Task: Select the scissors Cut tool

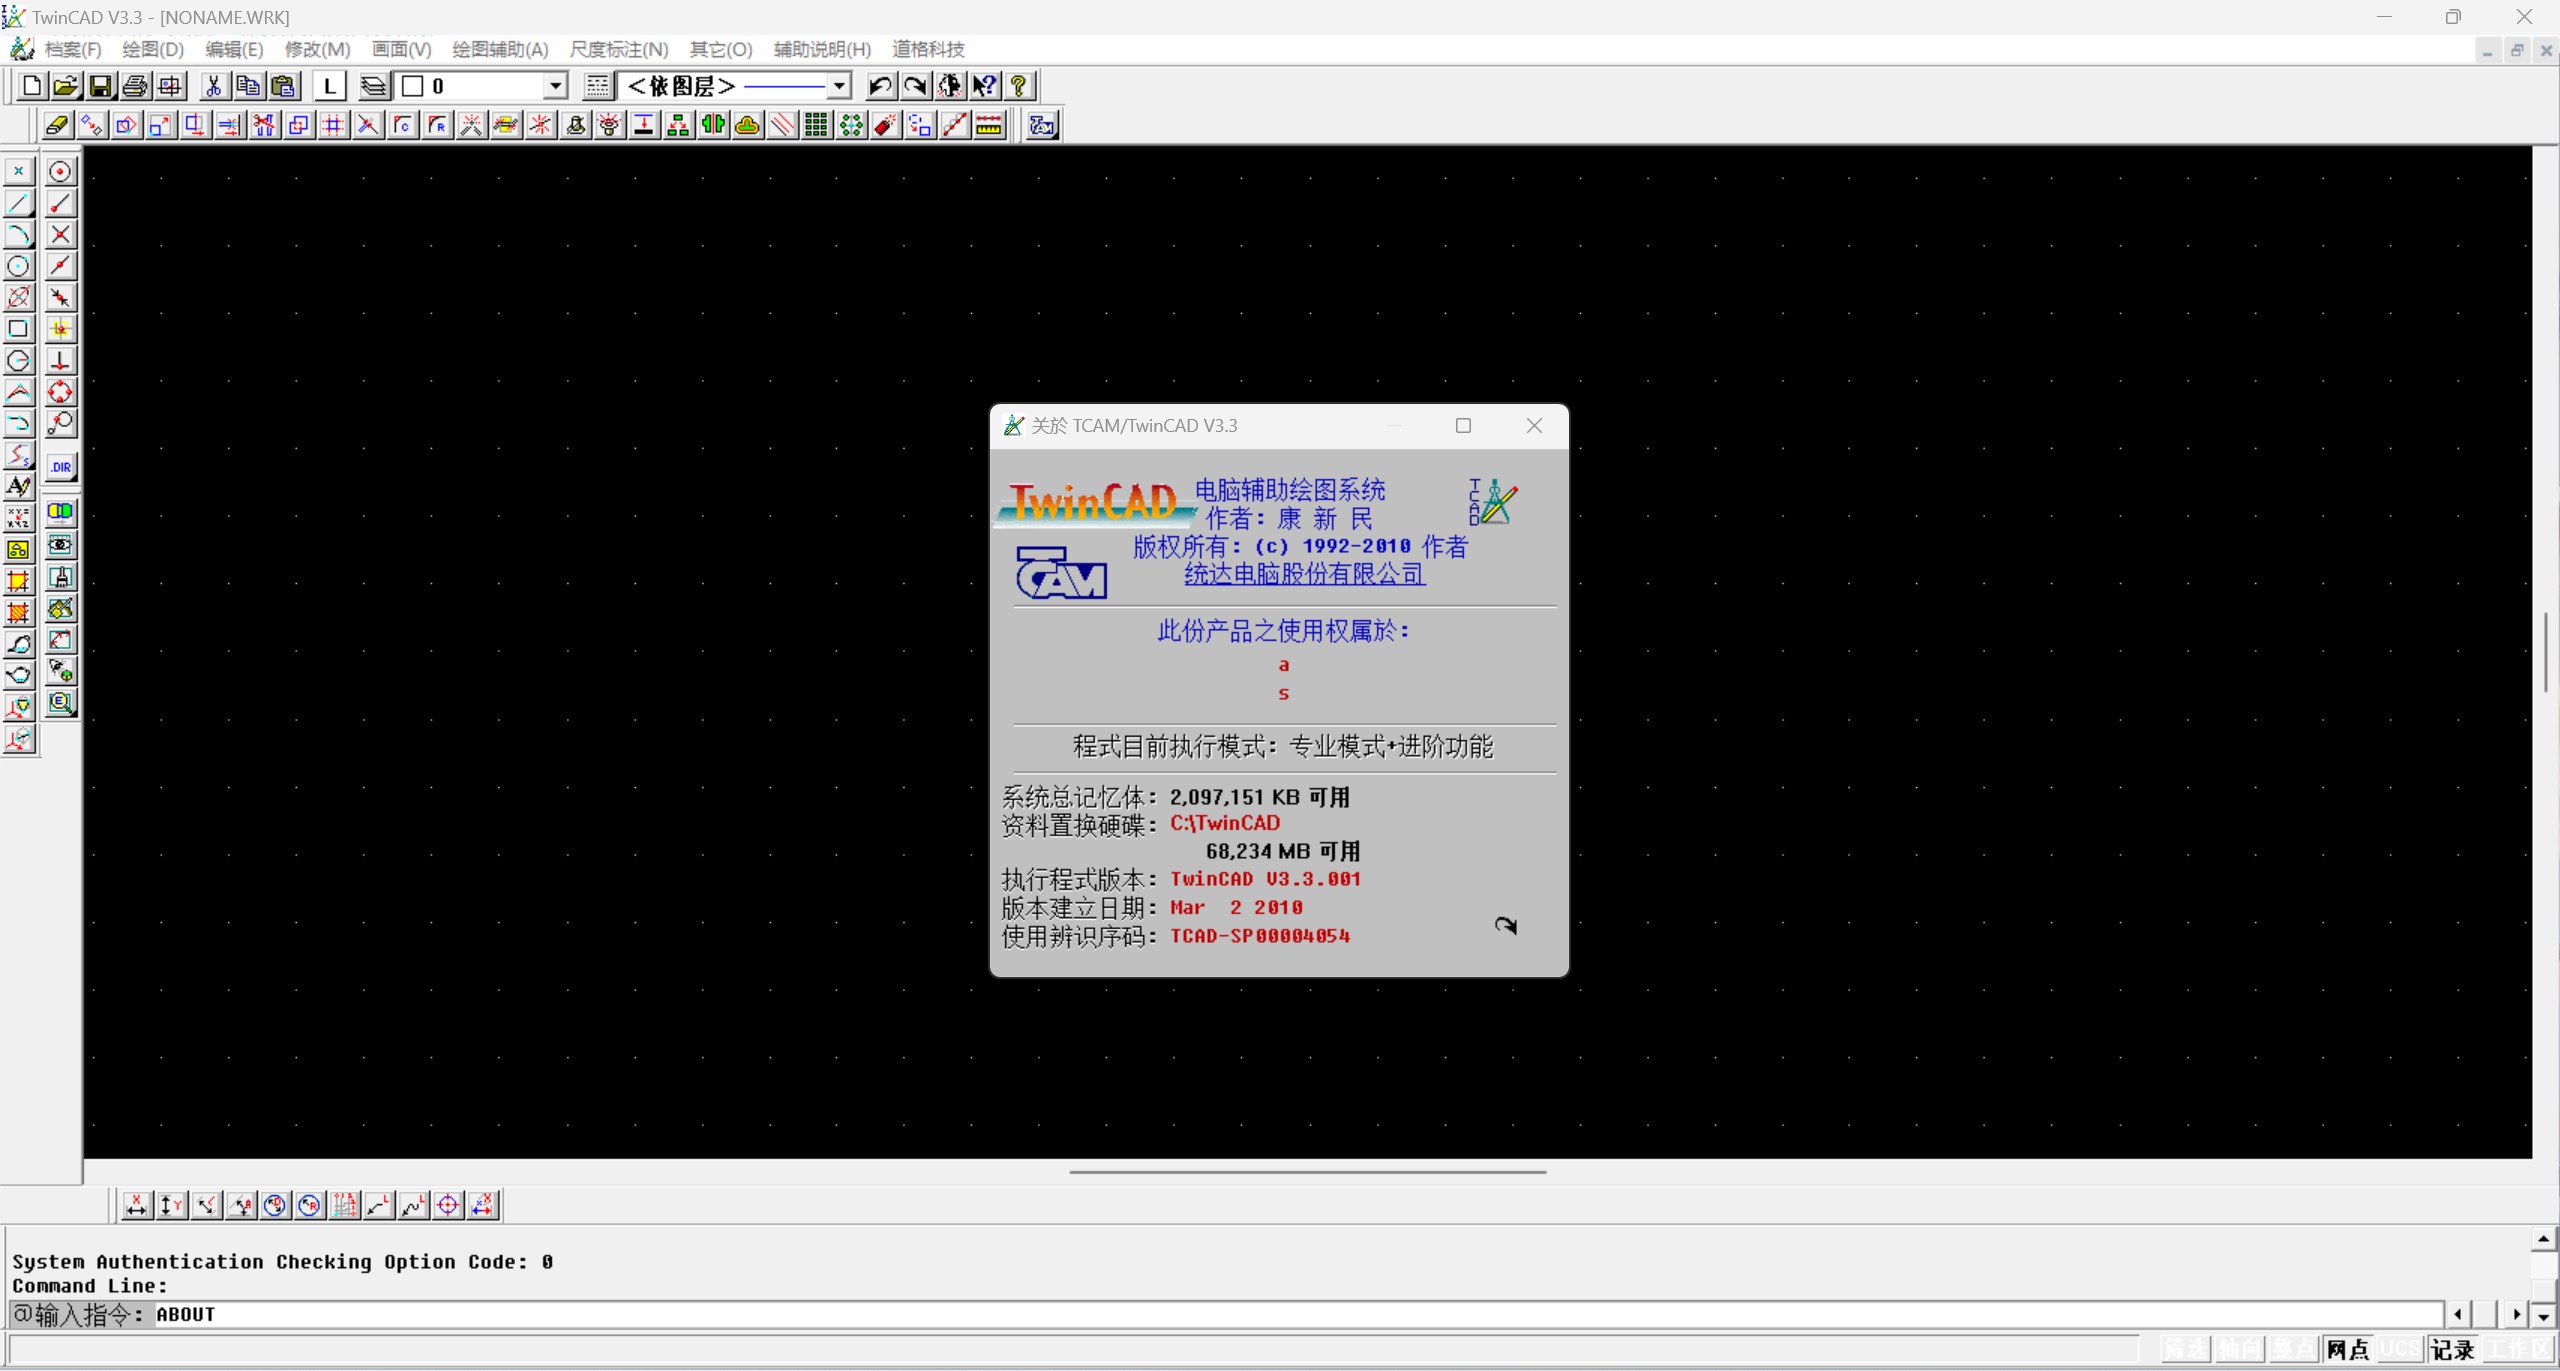Action: click(212, 86)
